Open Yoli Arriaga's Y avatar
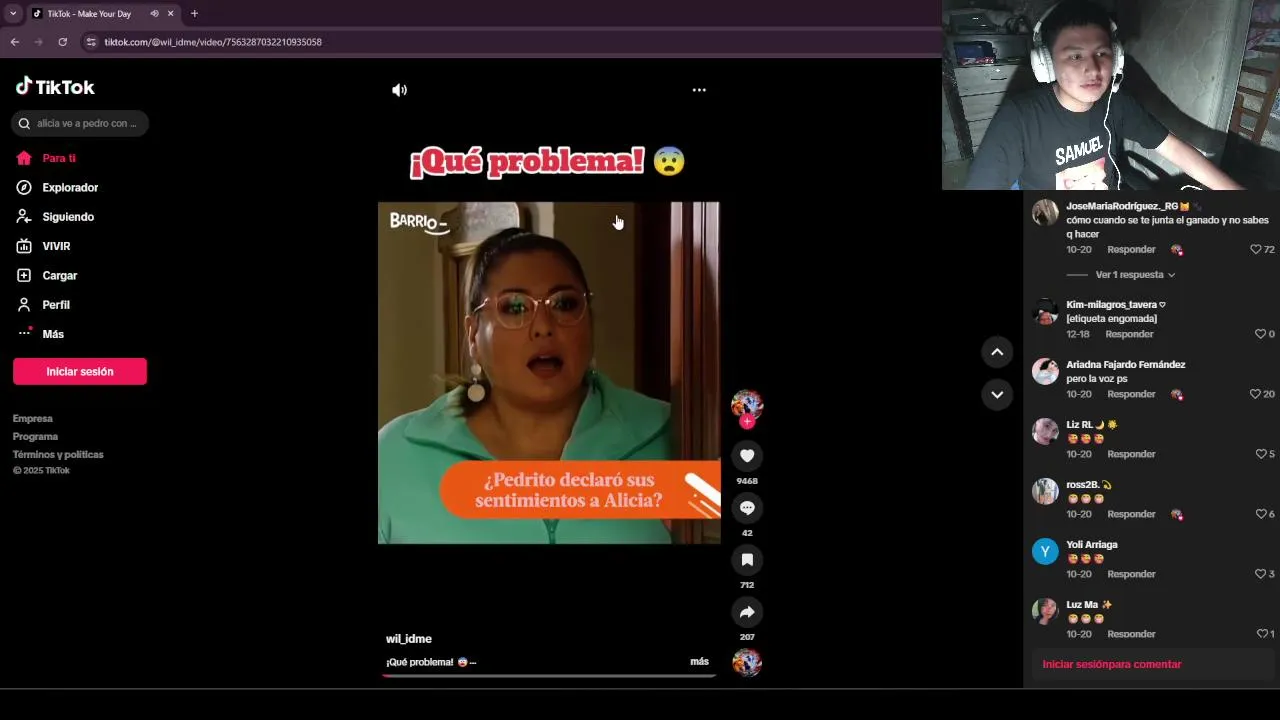The image size is (1280, 720). pyautogui.click(x=1045, y=551)
